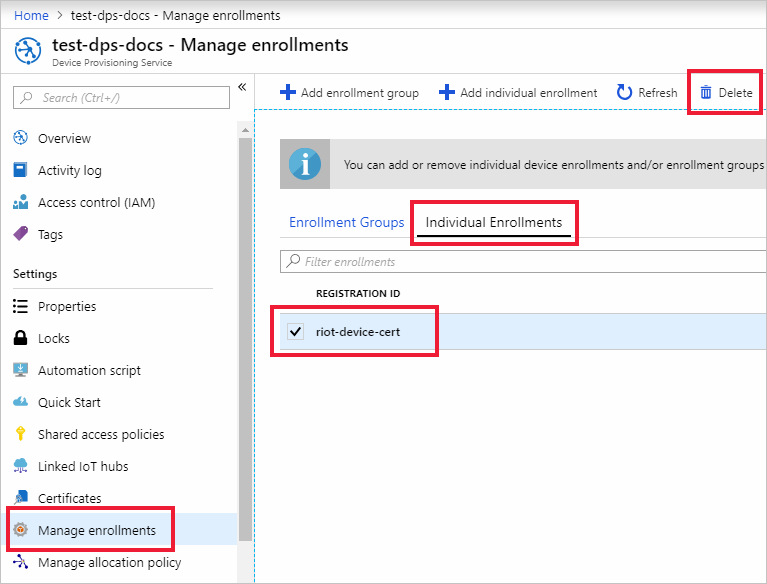Click the Overview icon in sidebar
This screenshot has width=767, height=584.
pyautogui.click(x=21, y=138)
